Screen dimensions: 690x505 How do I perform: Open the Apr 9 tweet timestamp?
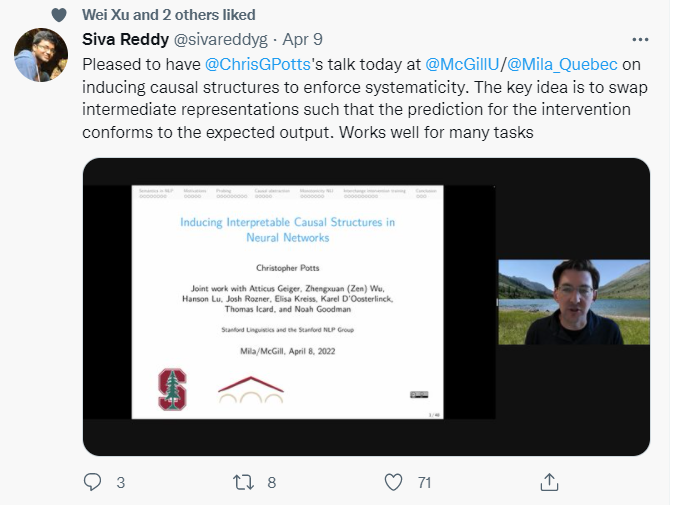(303, 40)
